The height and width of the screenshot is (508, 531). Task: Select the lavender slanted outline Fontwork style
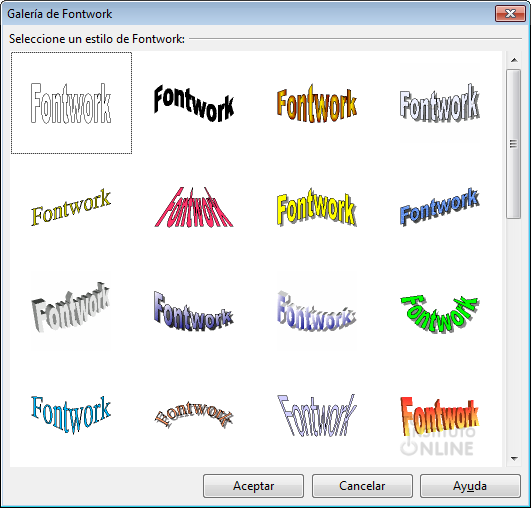(317, 415)
